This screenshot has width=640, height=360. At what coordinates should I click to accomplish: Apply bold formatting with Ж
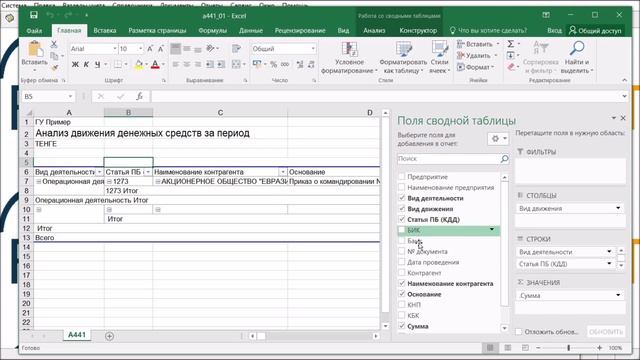(x=75, y=64)
